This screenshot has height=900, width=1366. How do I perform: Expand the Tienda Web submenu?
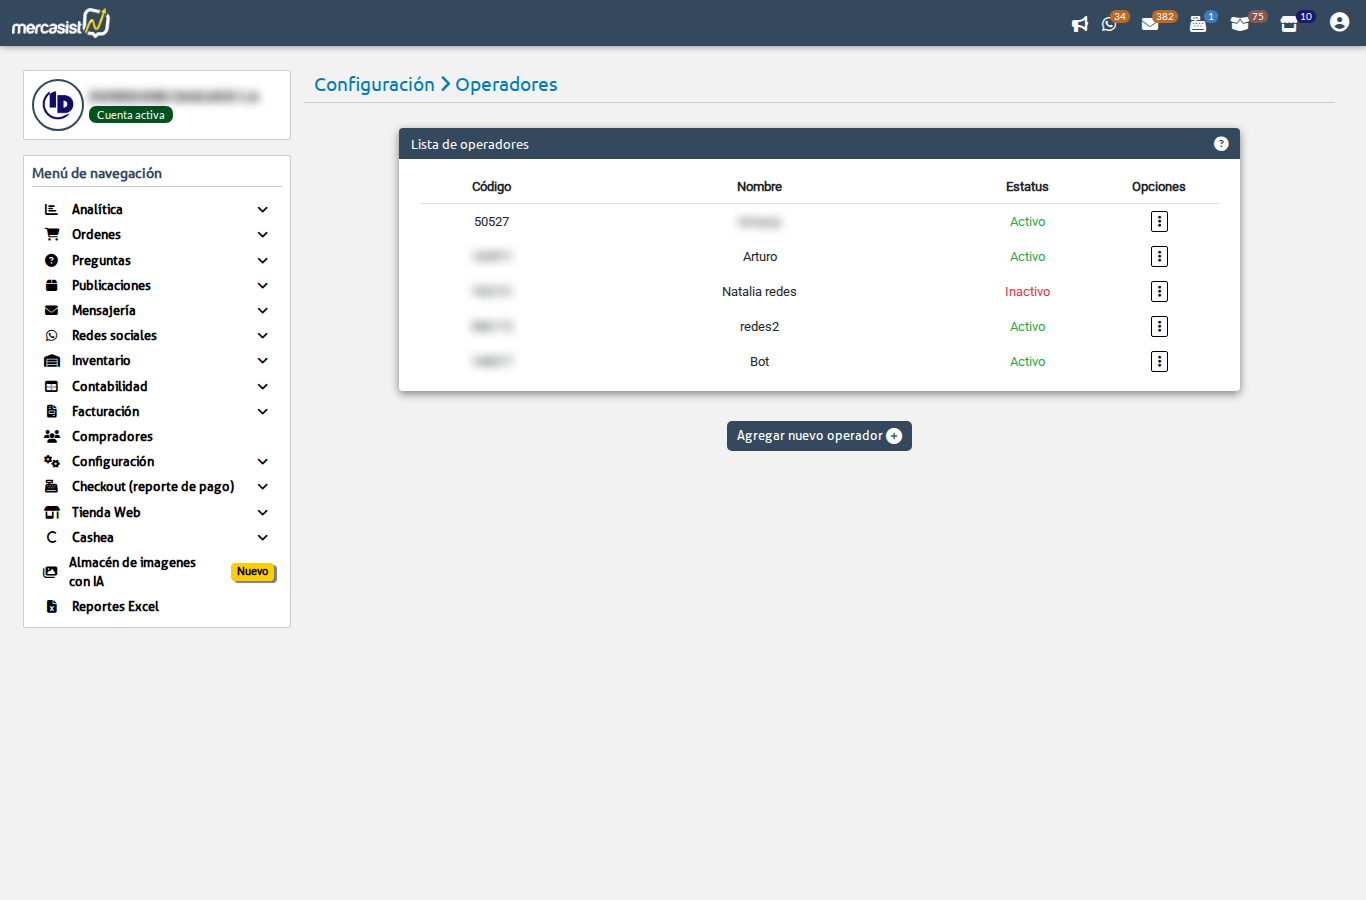pyautogui.click(x=262, y=513)
